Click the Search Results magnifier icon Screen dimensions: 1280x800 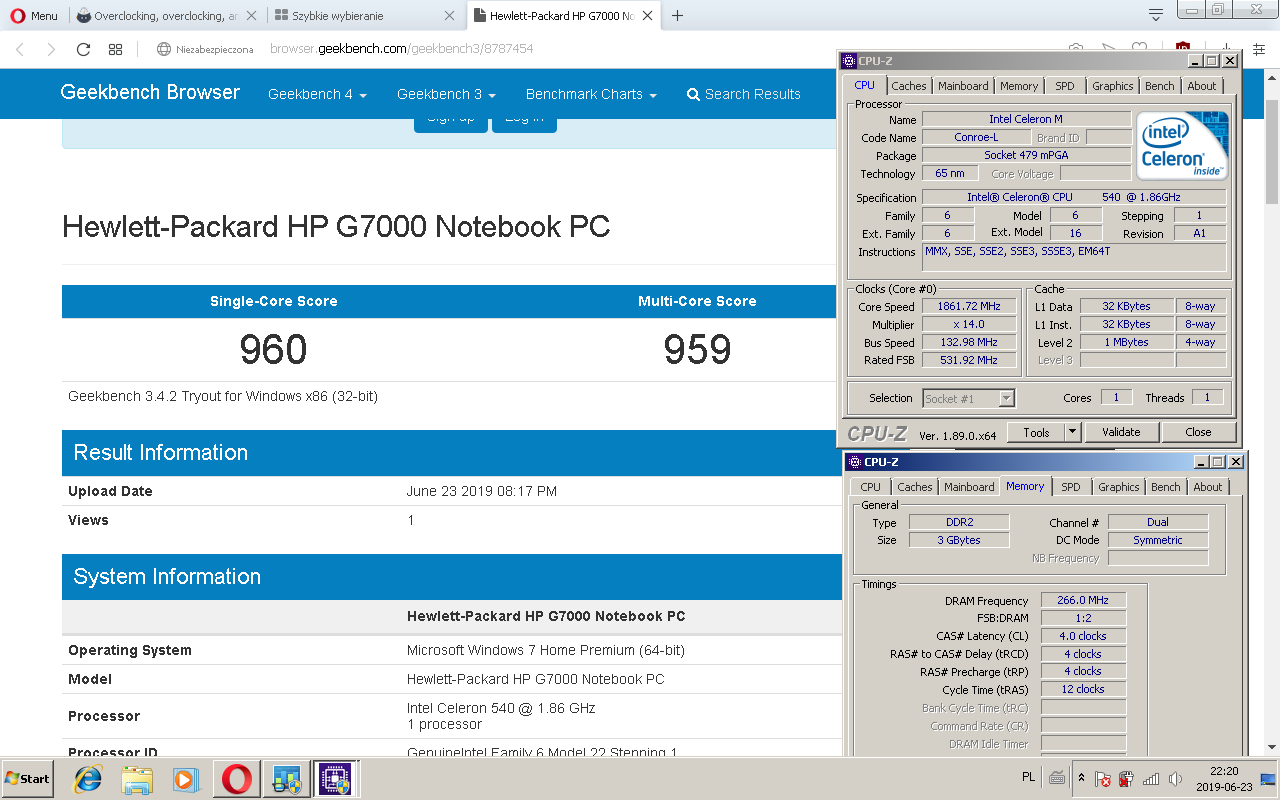pos(693,94)
